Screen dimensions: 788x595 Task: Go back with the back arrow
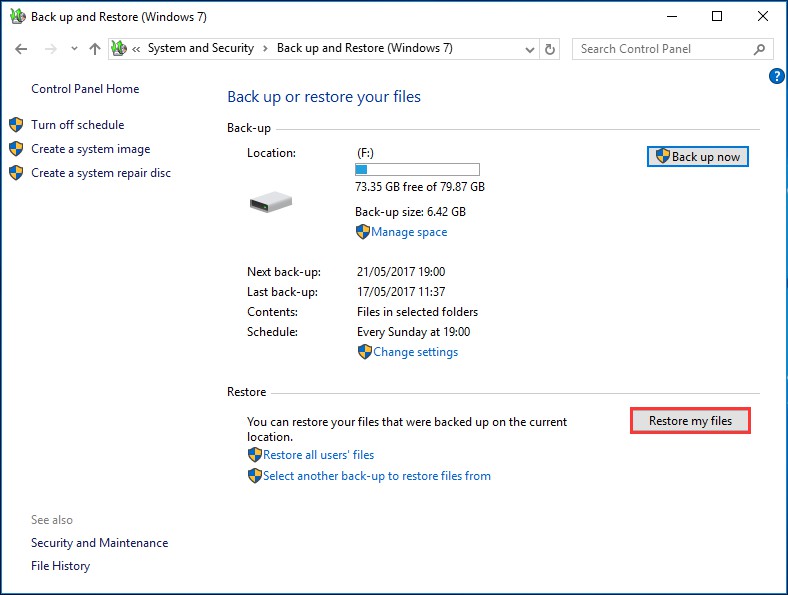[x=21, y=49]
